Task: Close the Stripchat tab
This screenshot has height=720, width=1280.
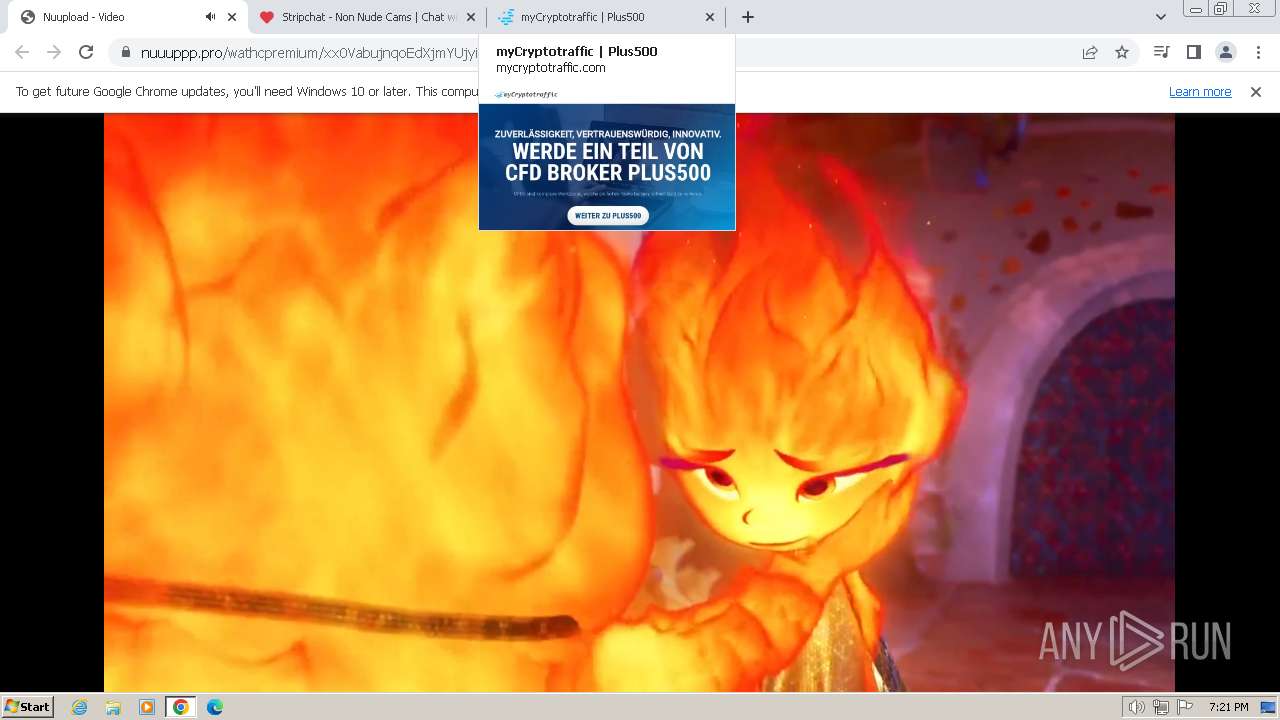Action: click(471, 17)
